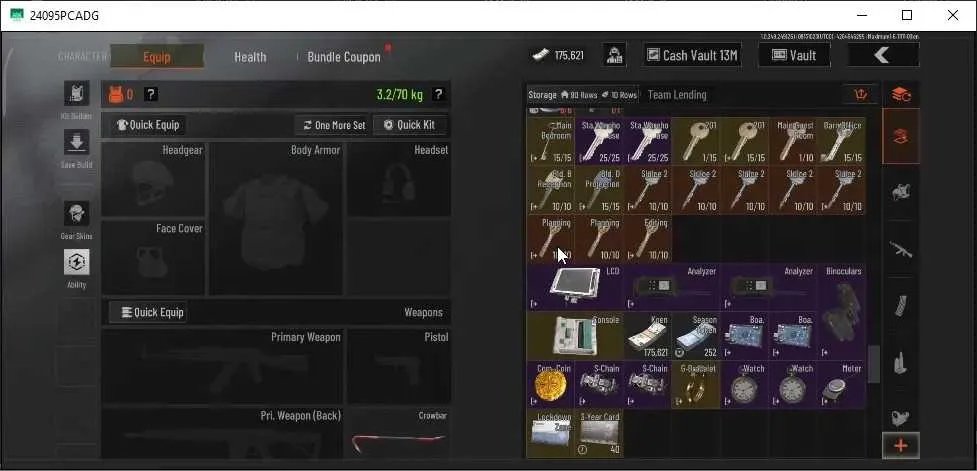
Task: Open the Cash Vault 13M button
Action: pos(694,55)
